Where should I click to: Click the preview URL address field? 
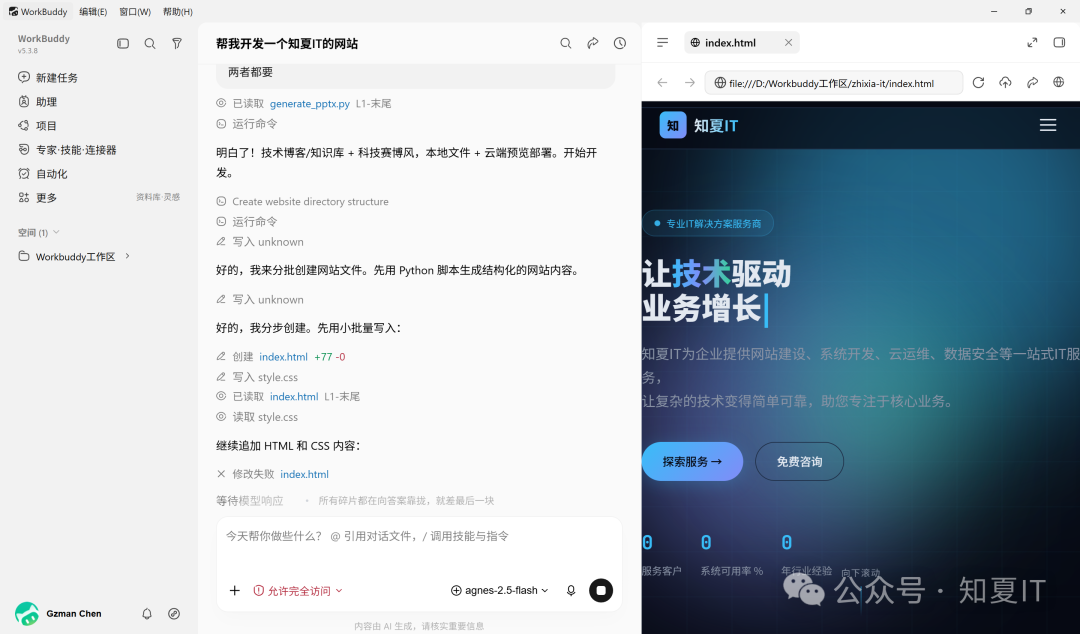point(834,83)
